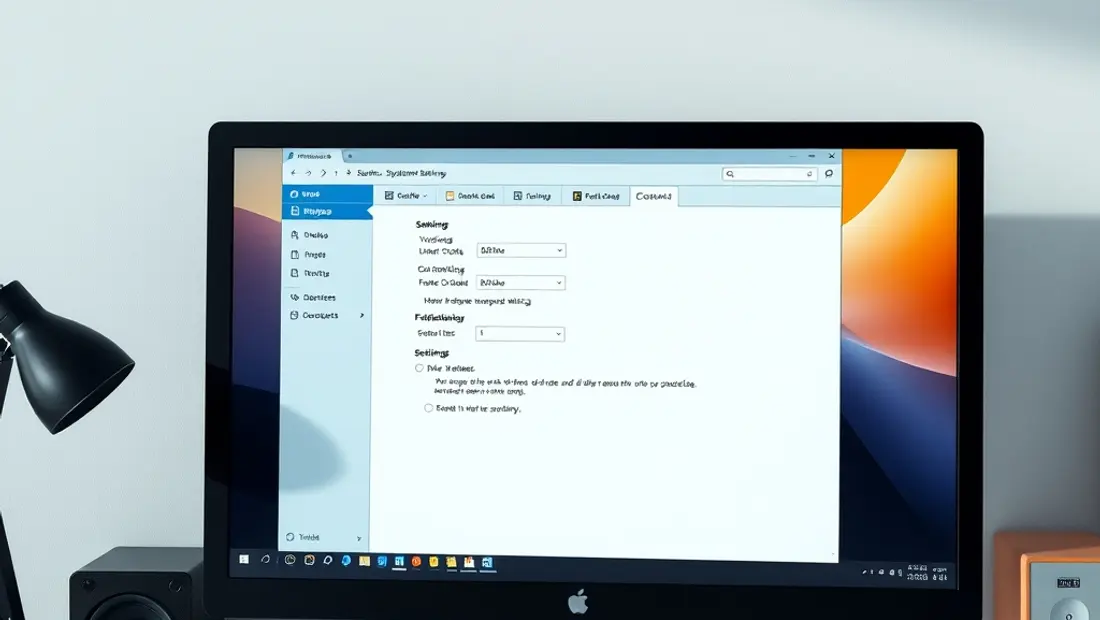Click the speech bubble icon right of the search box
The width and height of the screenshot is (1100, 620).
tap(829, 173)
